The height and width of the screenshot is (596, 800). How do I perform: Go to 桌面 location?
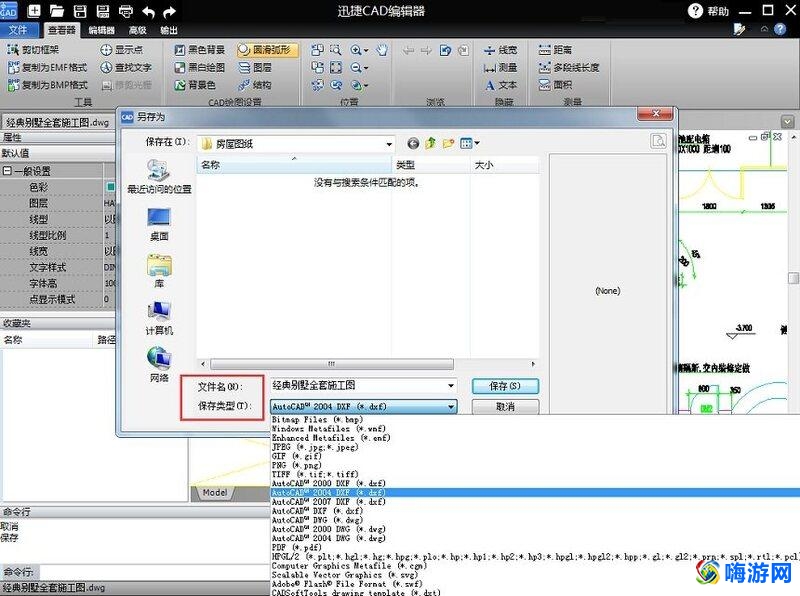coord(159,224)
